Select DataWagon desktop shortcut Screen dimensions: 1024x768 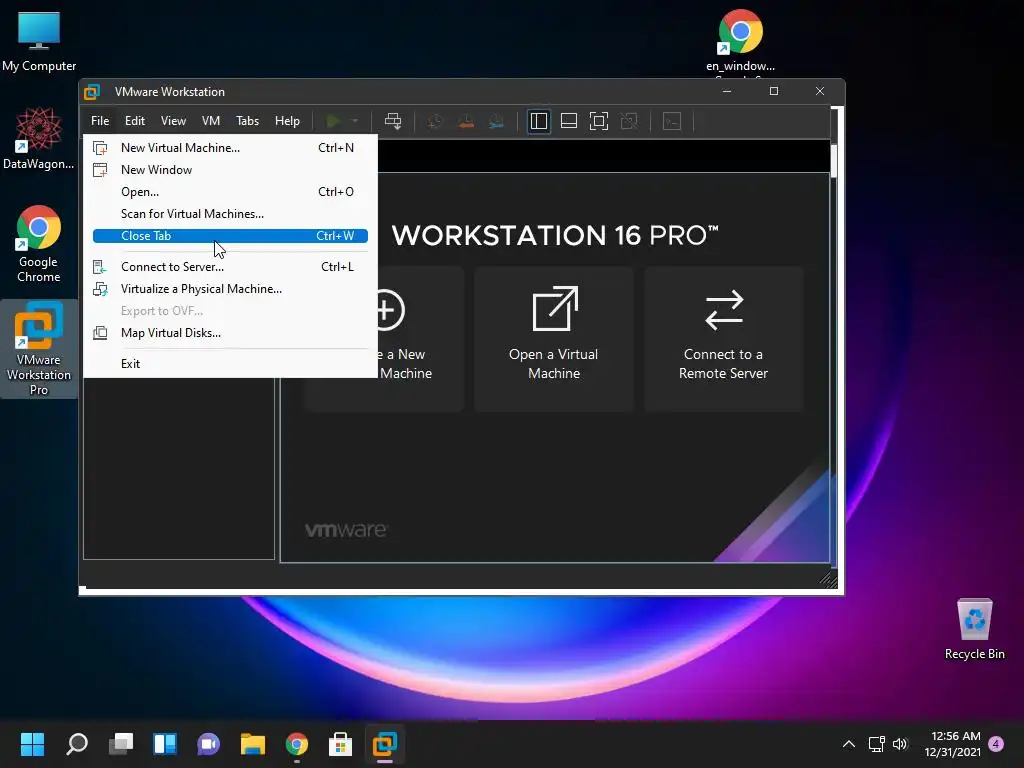coord(39,138)
